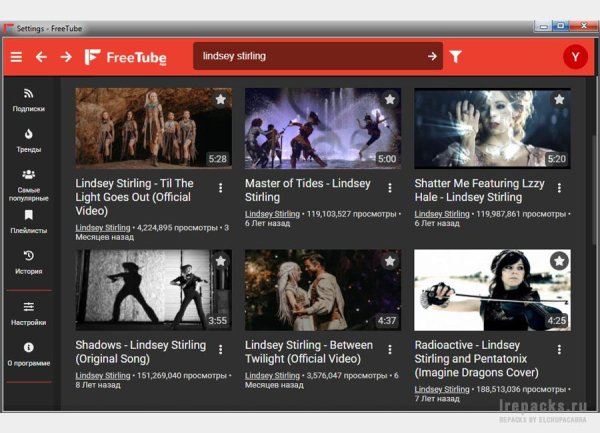Click the FreeTube logo
The width and height of the screenshot is (600, 433).
(x=126, y=57)
